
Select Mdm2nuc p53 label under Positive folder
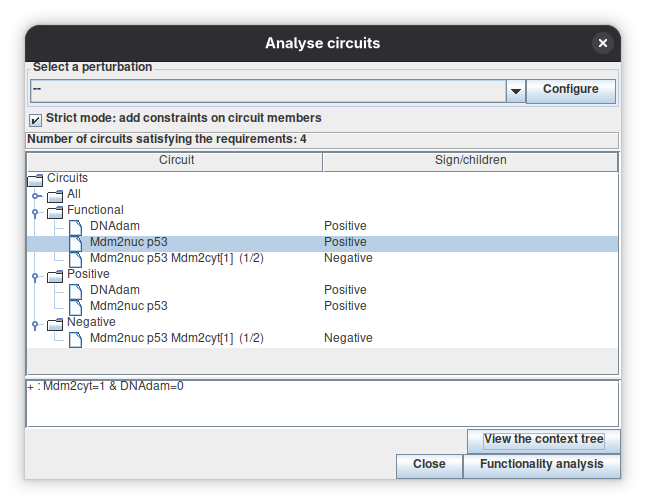(x=129, y=306)
